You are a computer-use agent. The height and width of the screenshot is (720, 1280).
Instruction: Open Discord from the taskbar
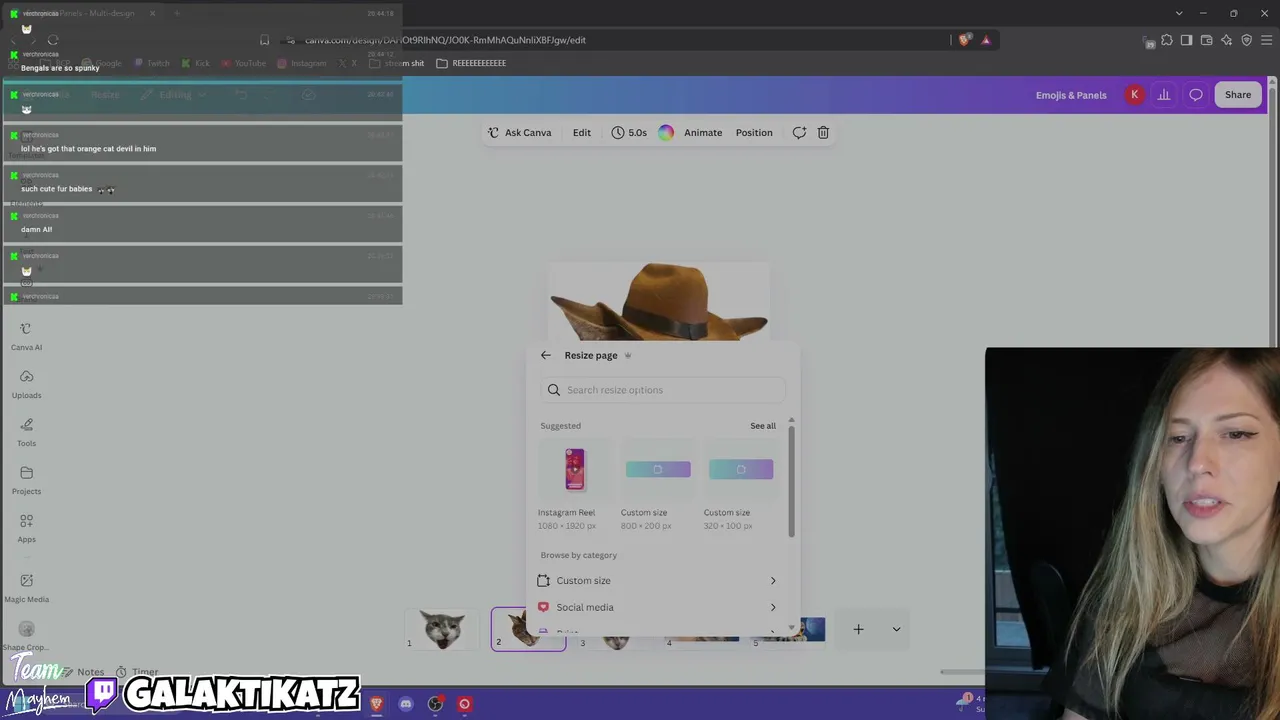[405, 704]
